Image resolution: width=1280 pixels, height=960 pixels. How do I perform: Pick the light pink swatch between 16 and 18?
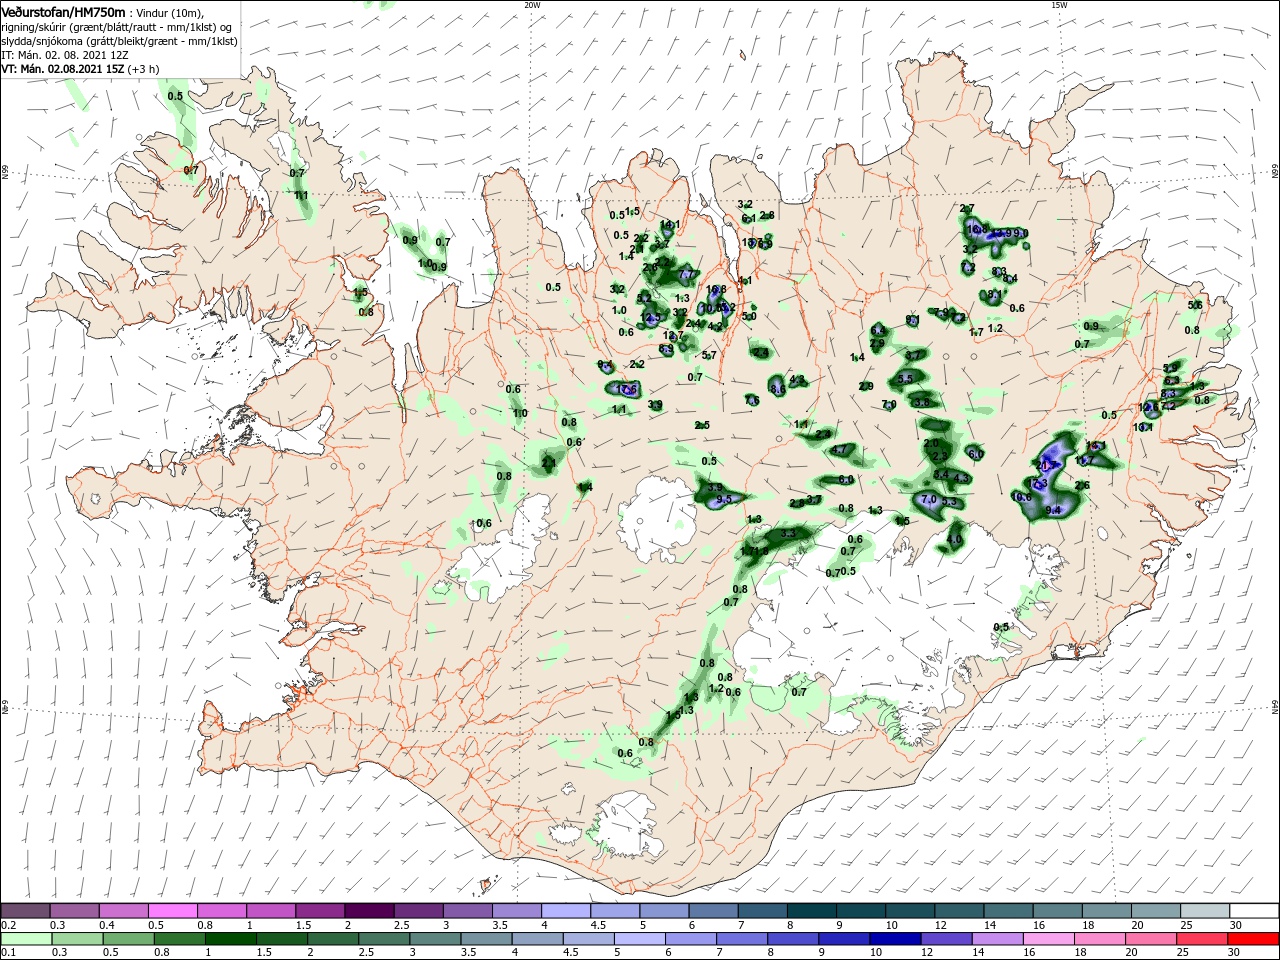click(x=1047, y=939)
